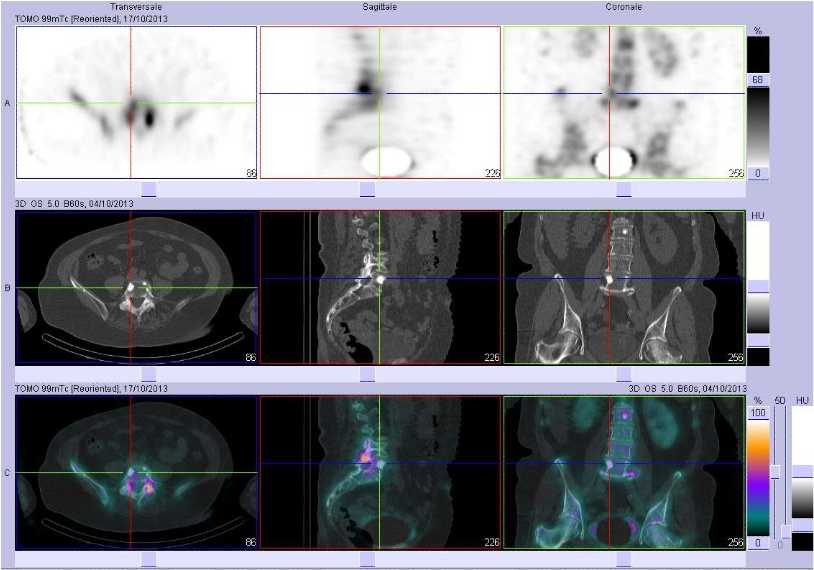The width and height of the screenshot is (814, 570).
Task: Select the coronal SPECT view in row A
Action: pos(625,102)
